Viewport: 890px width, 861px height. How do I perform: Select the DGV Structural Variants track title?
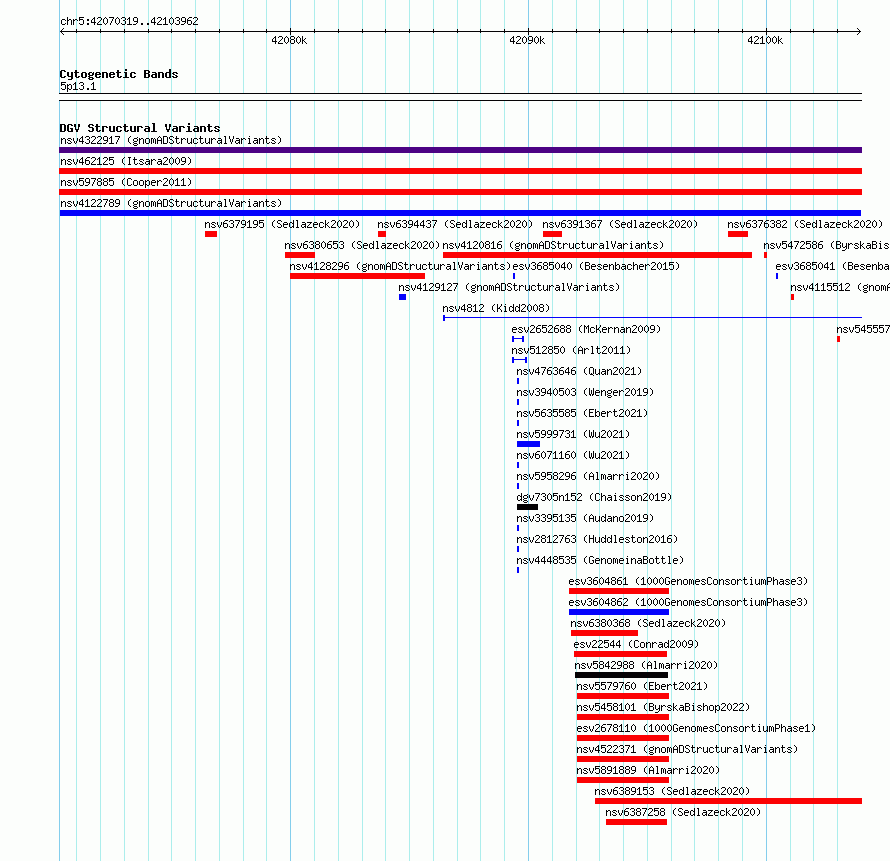pyautogui.click(x=140, y=128)
